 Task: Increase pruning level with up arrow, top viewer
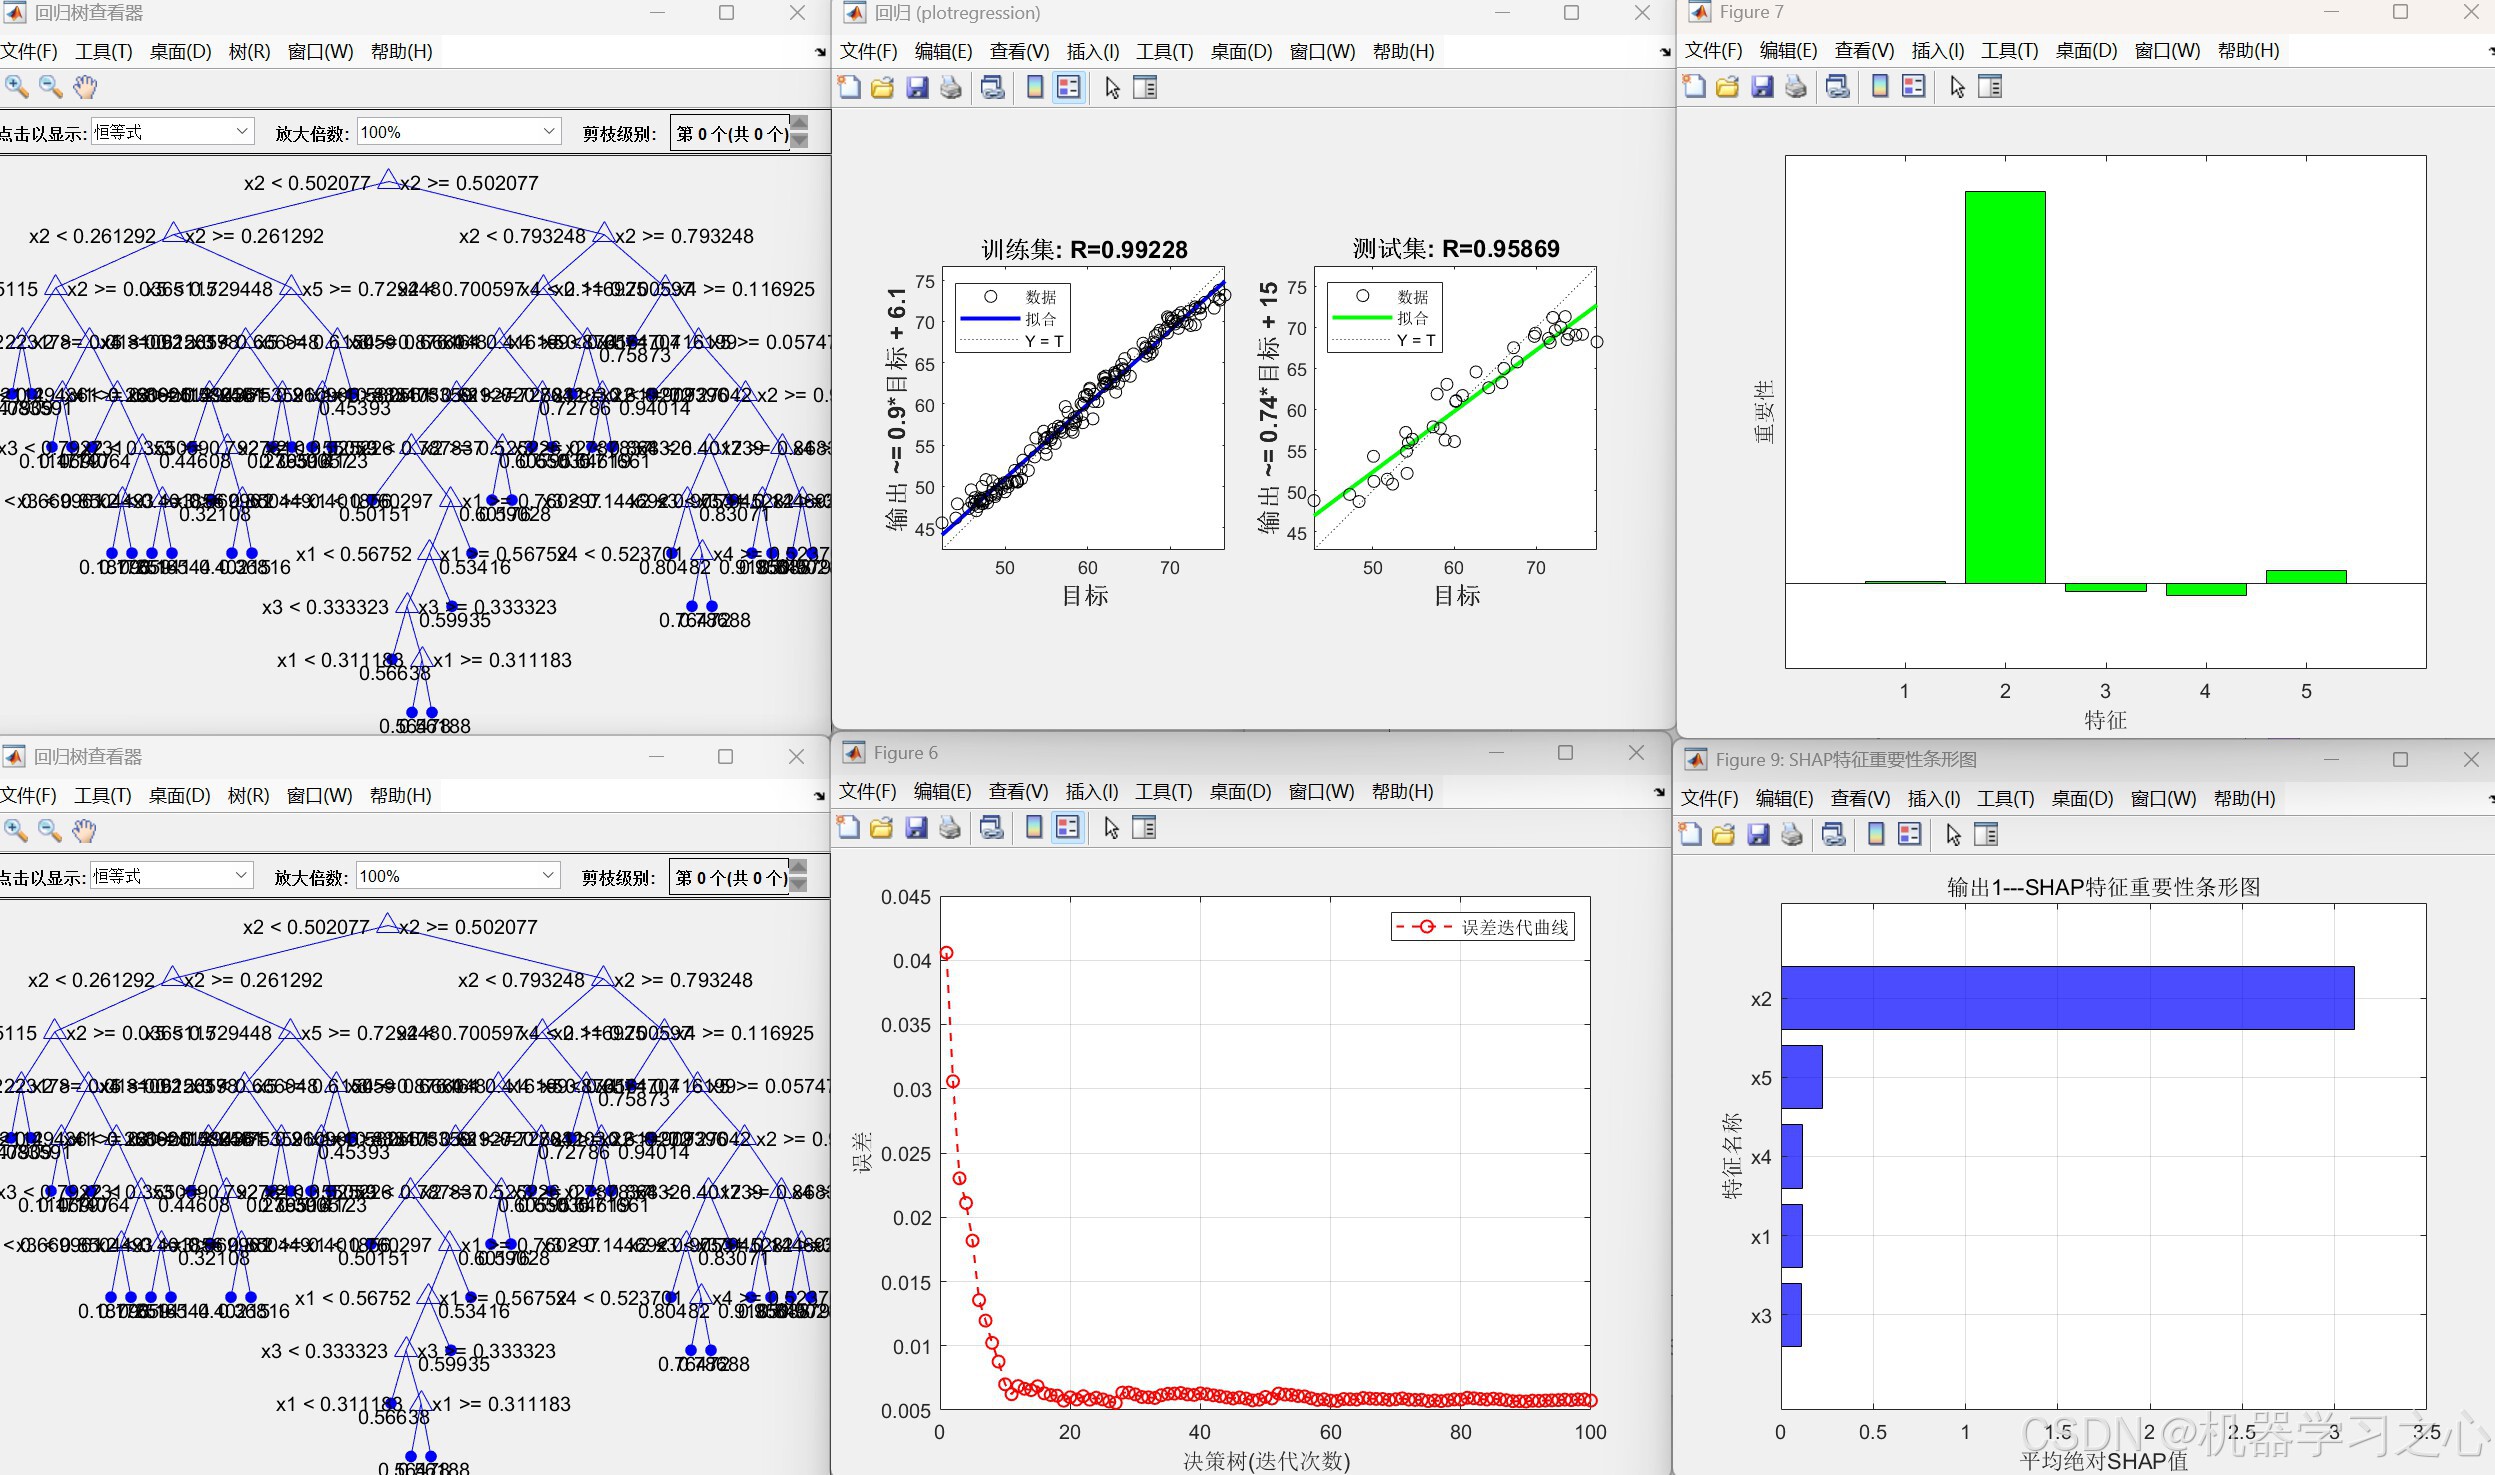(x=799, y=124)
